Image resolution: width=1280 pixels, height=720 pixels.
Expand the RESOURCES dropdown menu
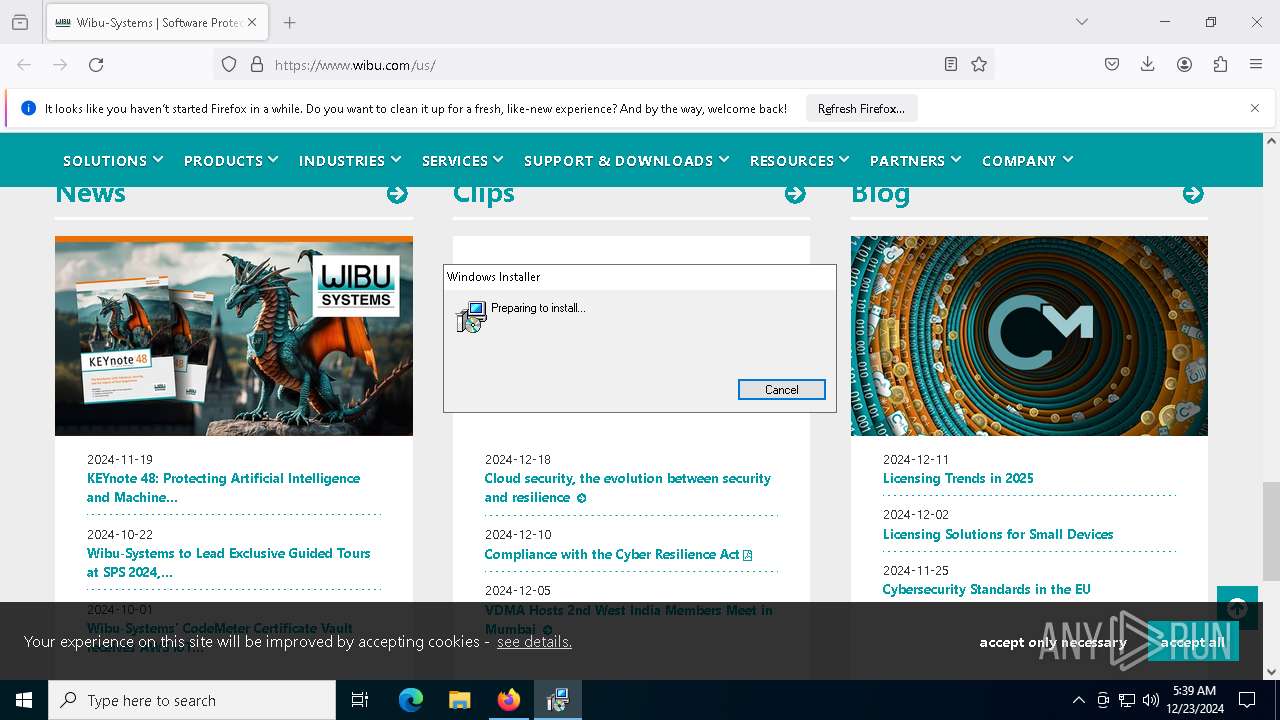pyautogui.click(x=800, y=160)
